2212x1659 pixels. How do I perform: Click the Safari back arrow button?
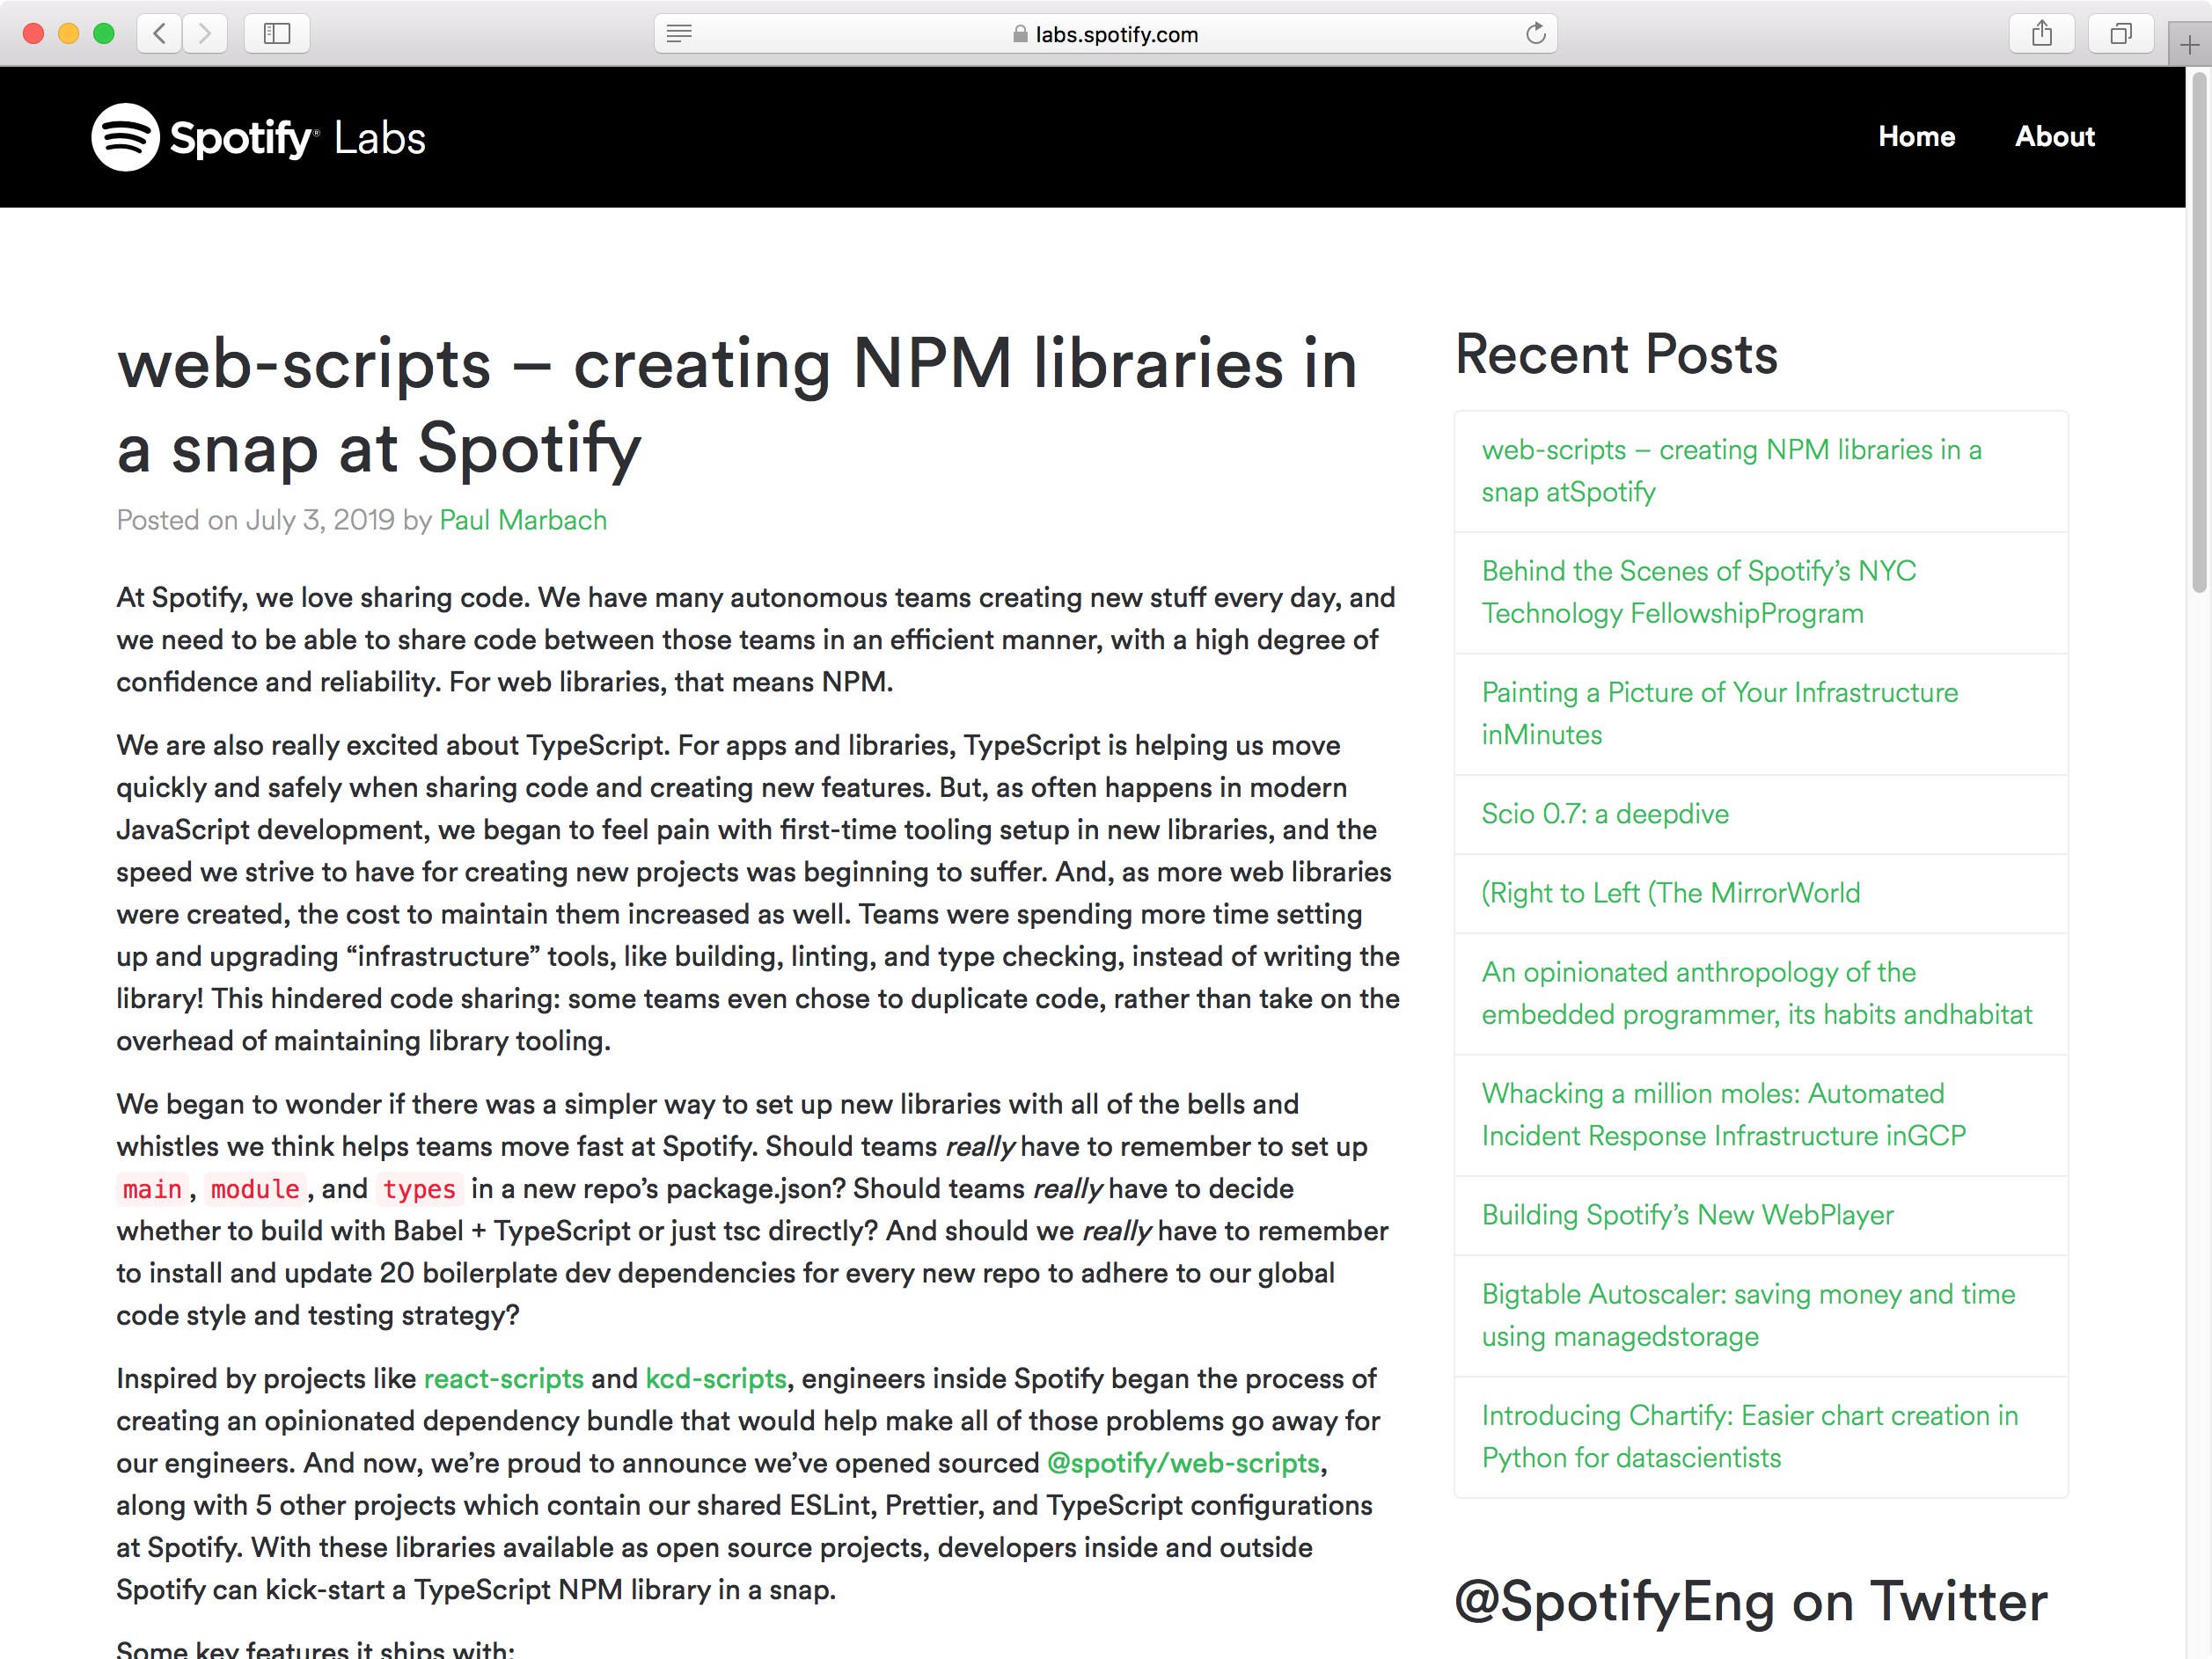(x=160, y=34)
